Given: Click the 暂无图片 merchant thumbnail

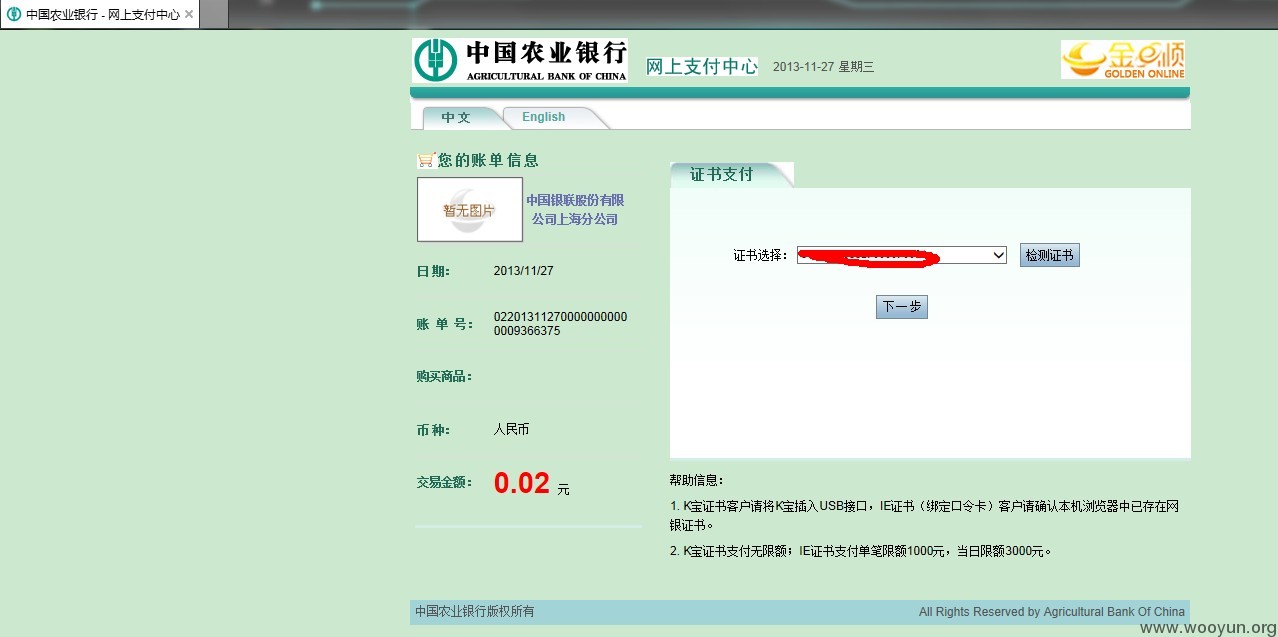Looking at the screenshot, I should (x=470, y=210).
